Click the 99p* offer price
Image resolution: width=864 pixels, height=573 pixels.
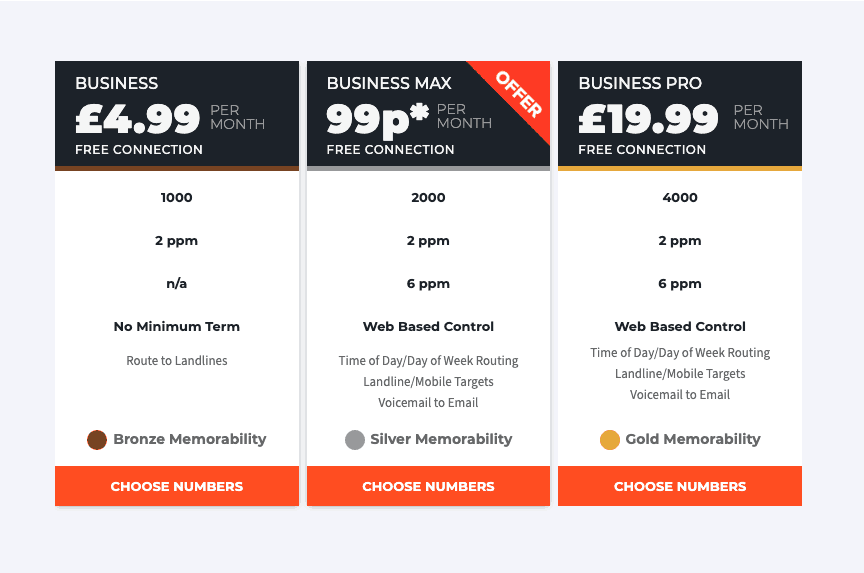pos(377,119)
